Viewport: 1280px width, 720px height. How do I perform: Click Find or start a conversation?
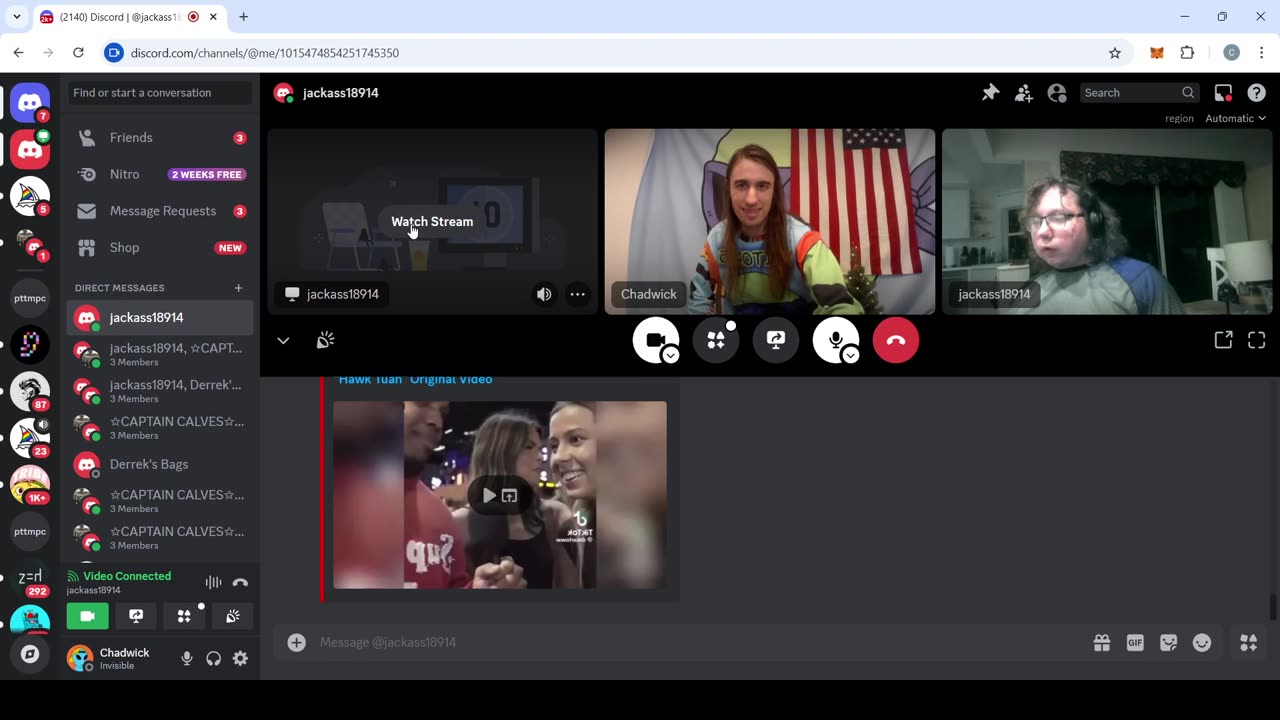coord(160,93)
